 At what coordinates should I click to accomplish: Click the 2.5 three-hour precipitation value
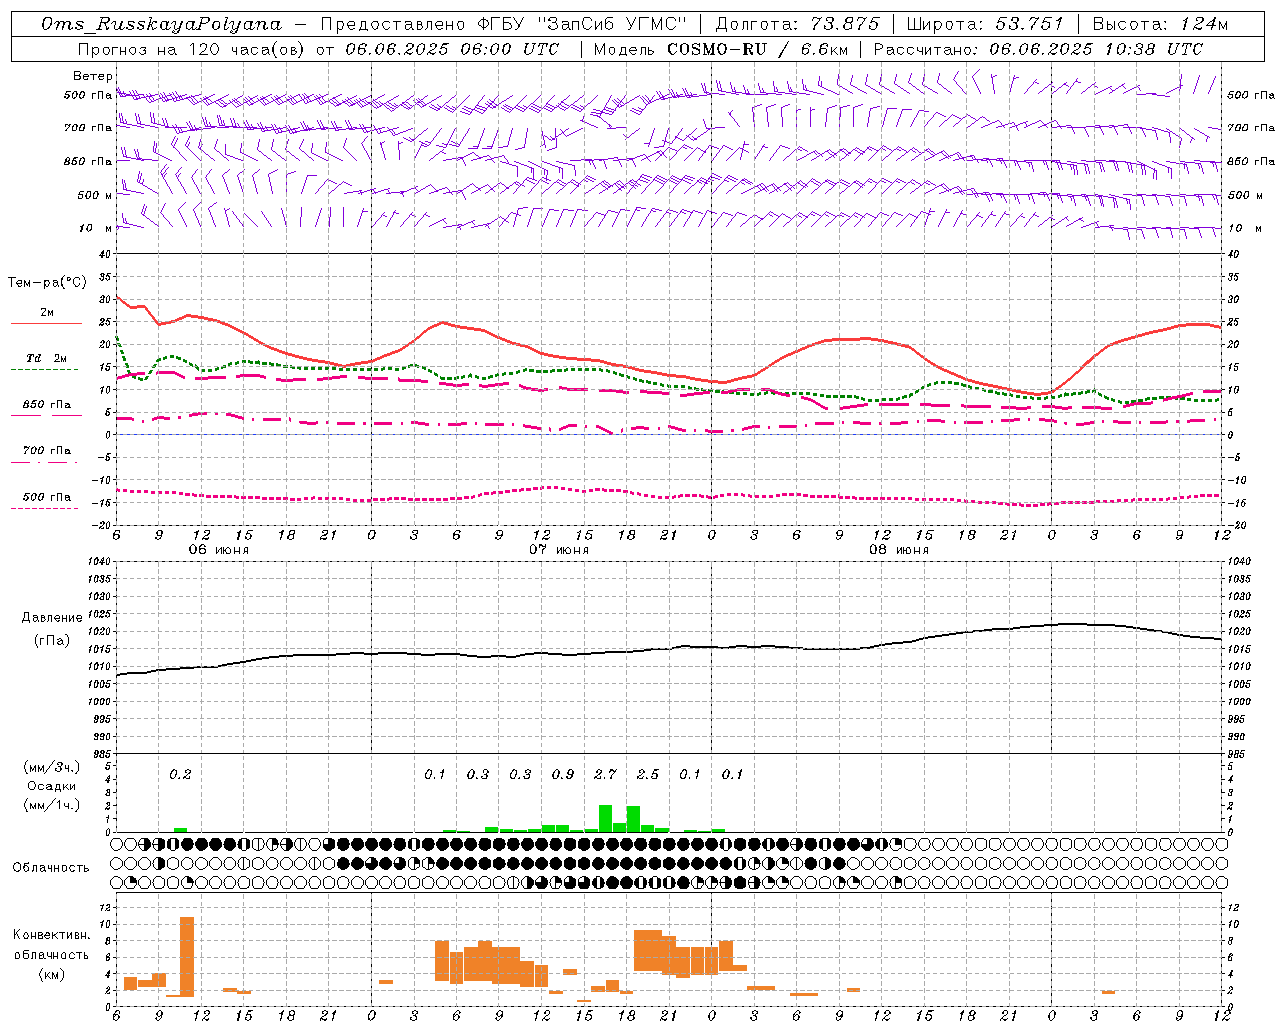[x=648, y=774]
